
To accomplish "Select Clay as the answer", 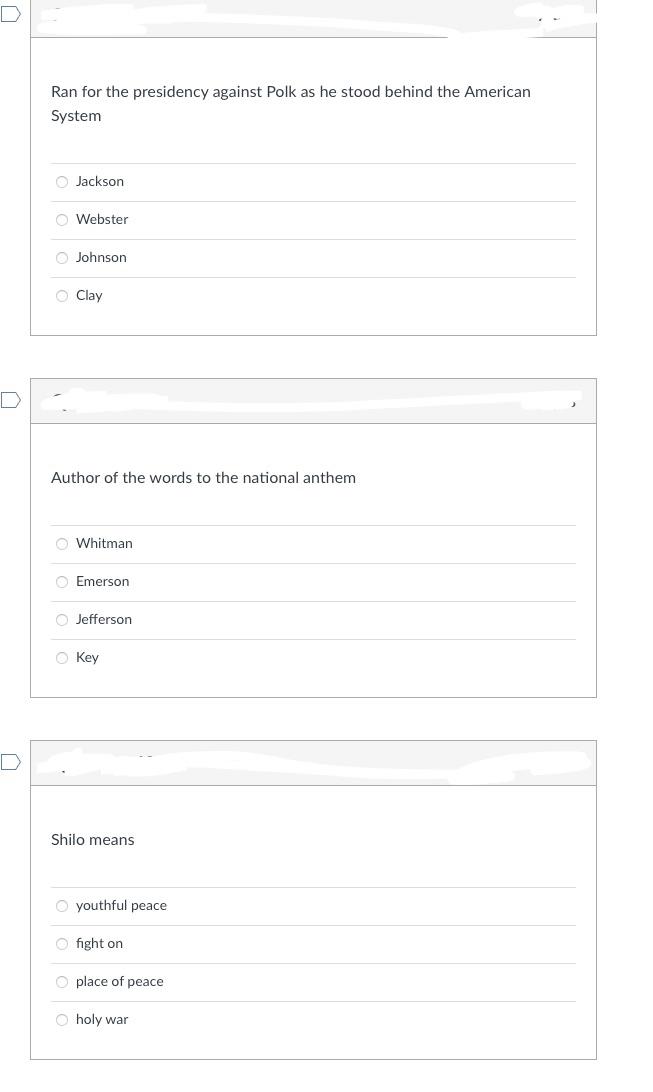I will 62,296.
